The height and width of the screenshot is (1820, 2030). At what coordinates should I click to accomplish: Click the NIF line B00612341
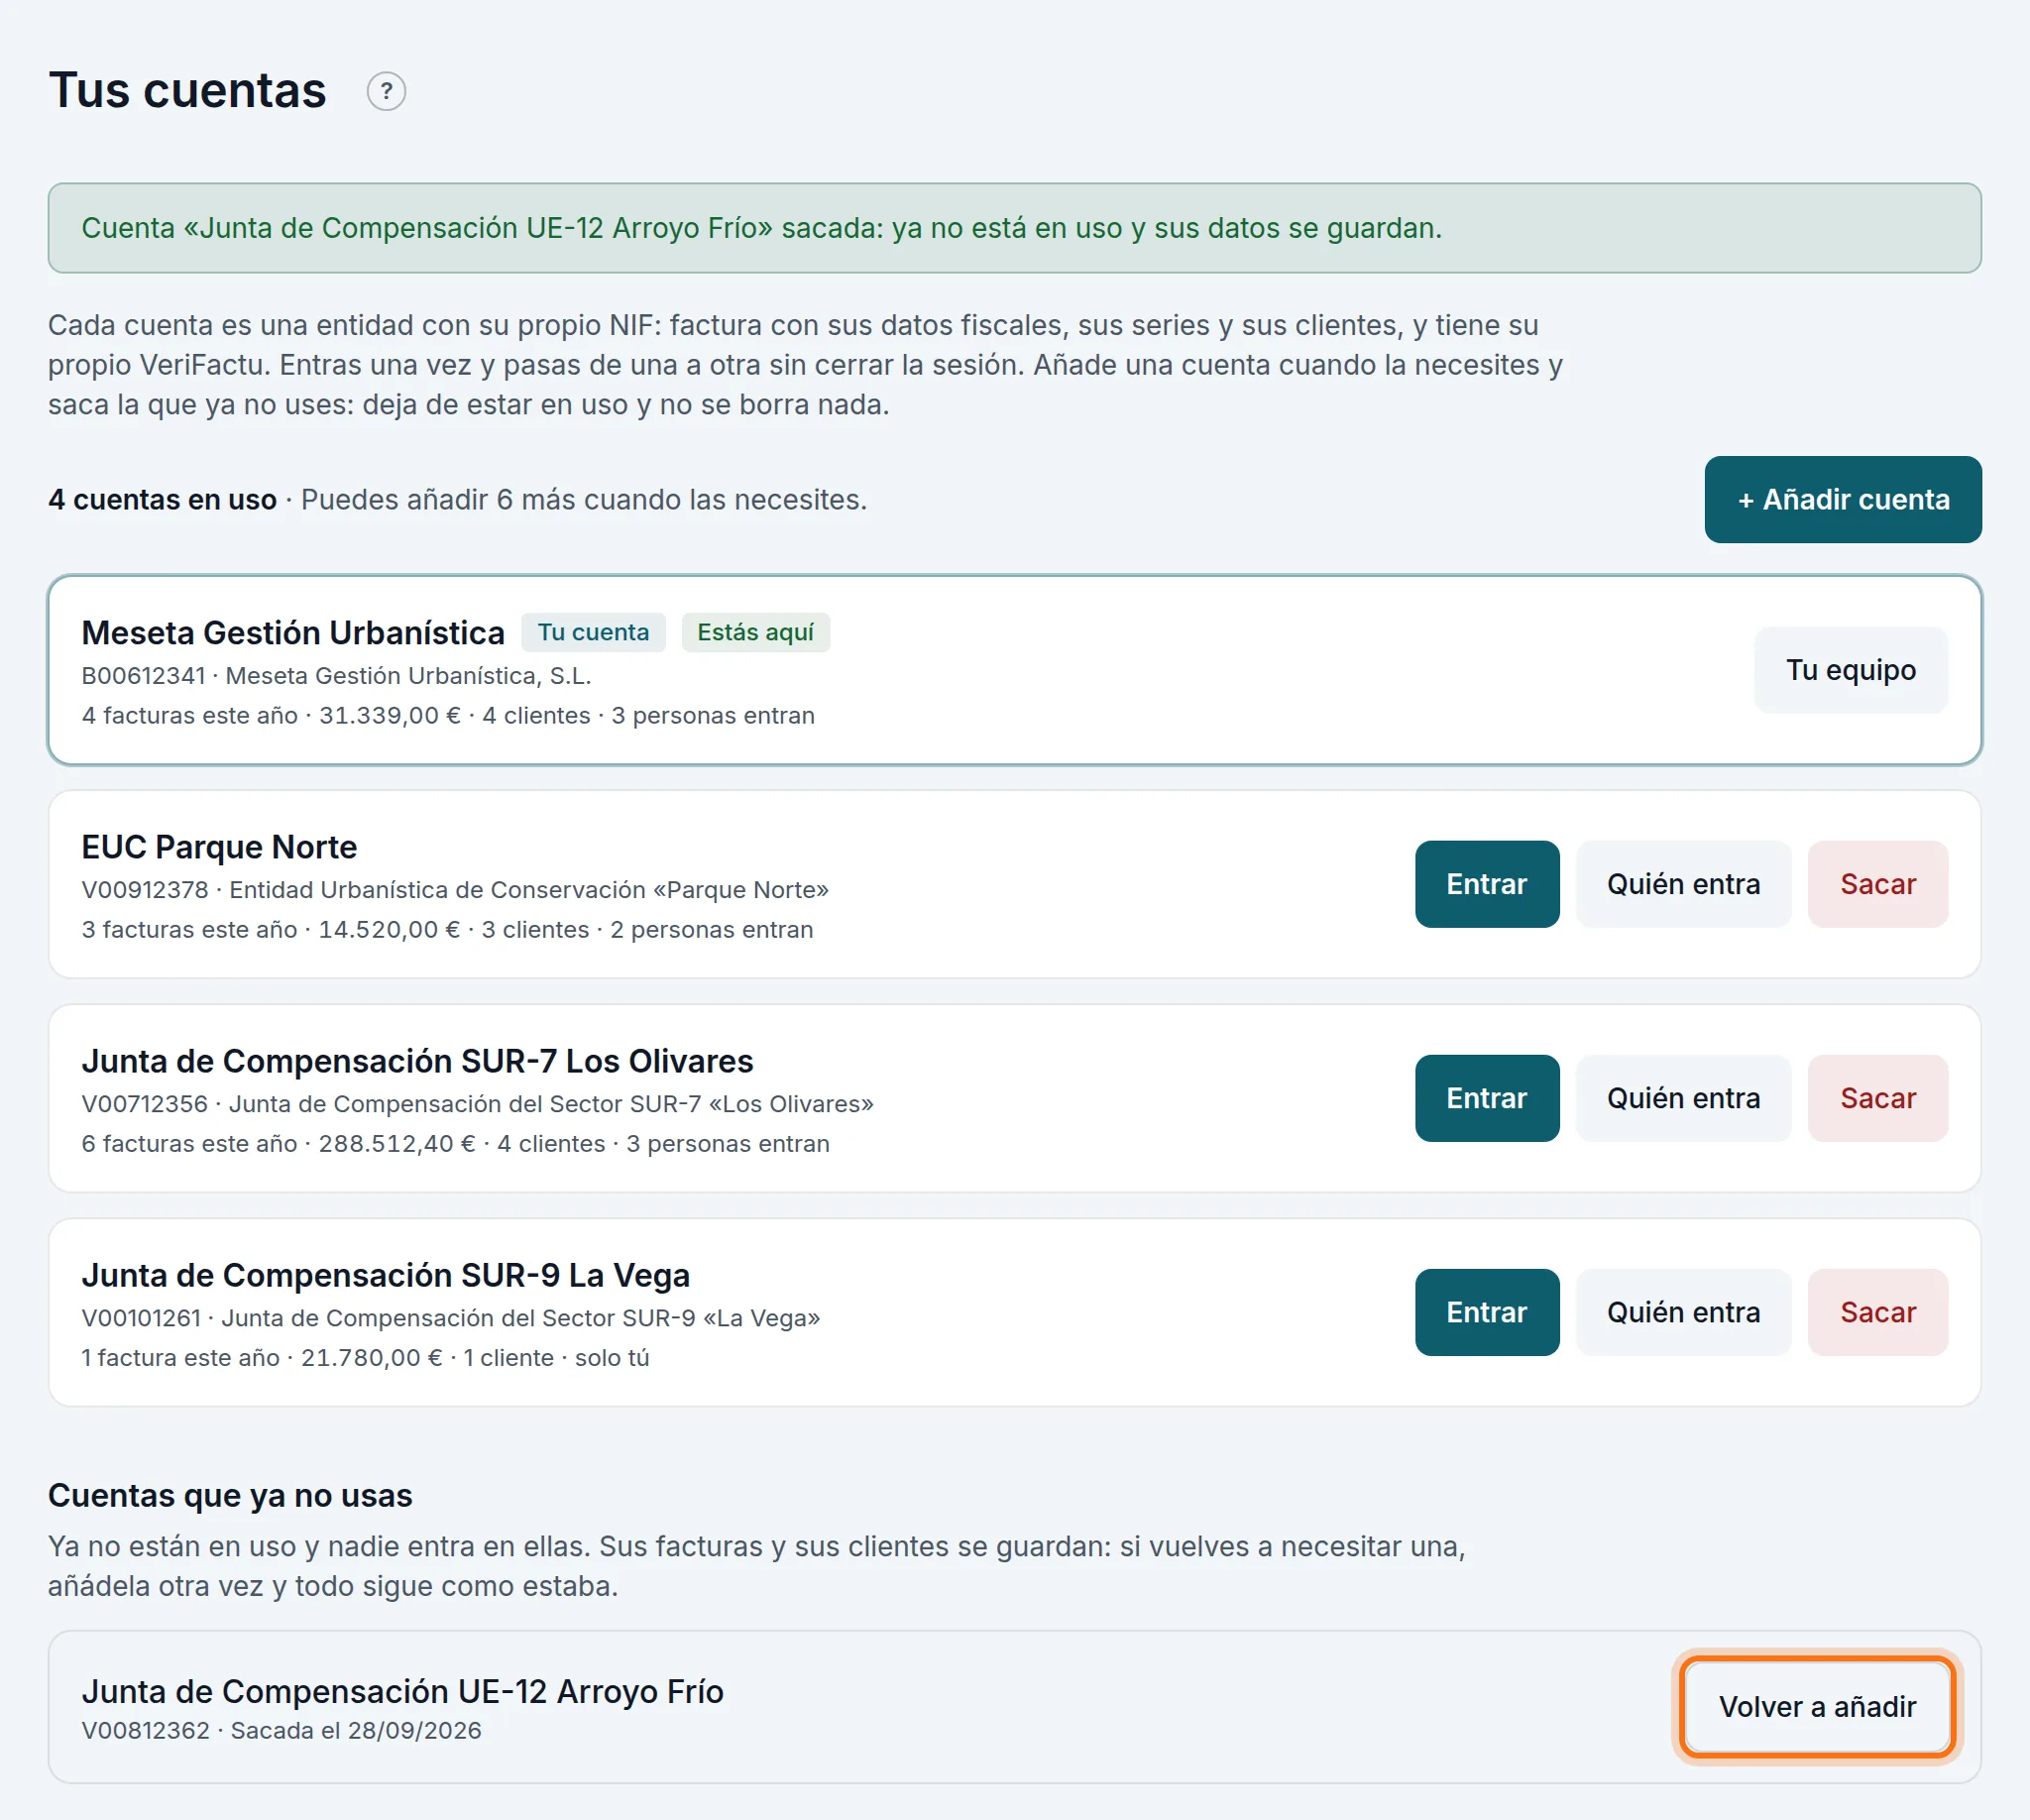[x=336, y=676]
